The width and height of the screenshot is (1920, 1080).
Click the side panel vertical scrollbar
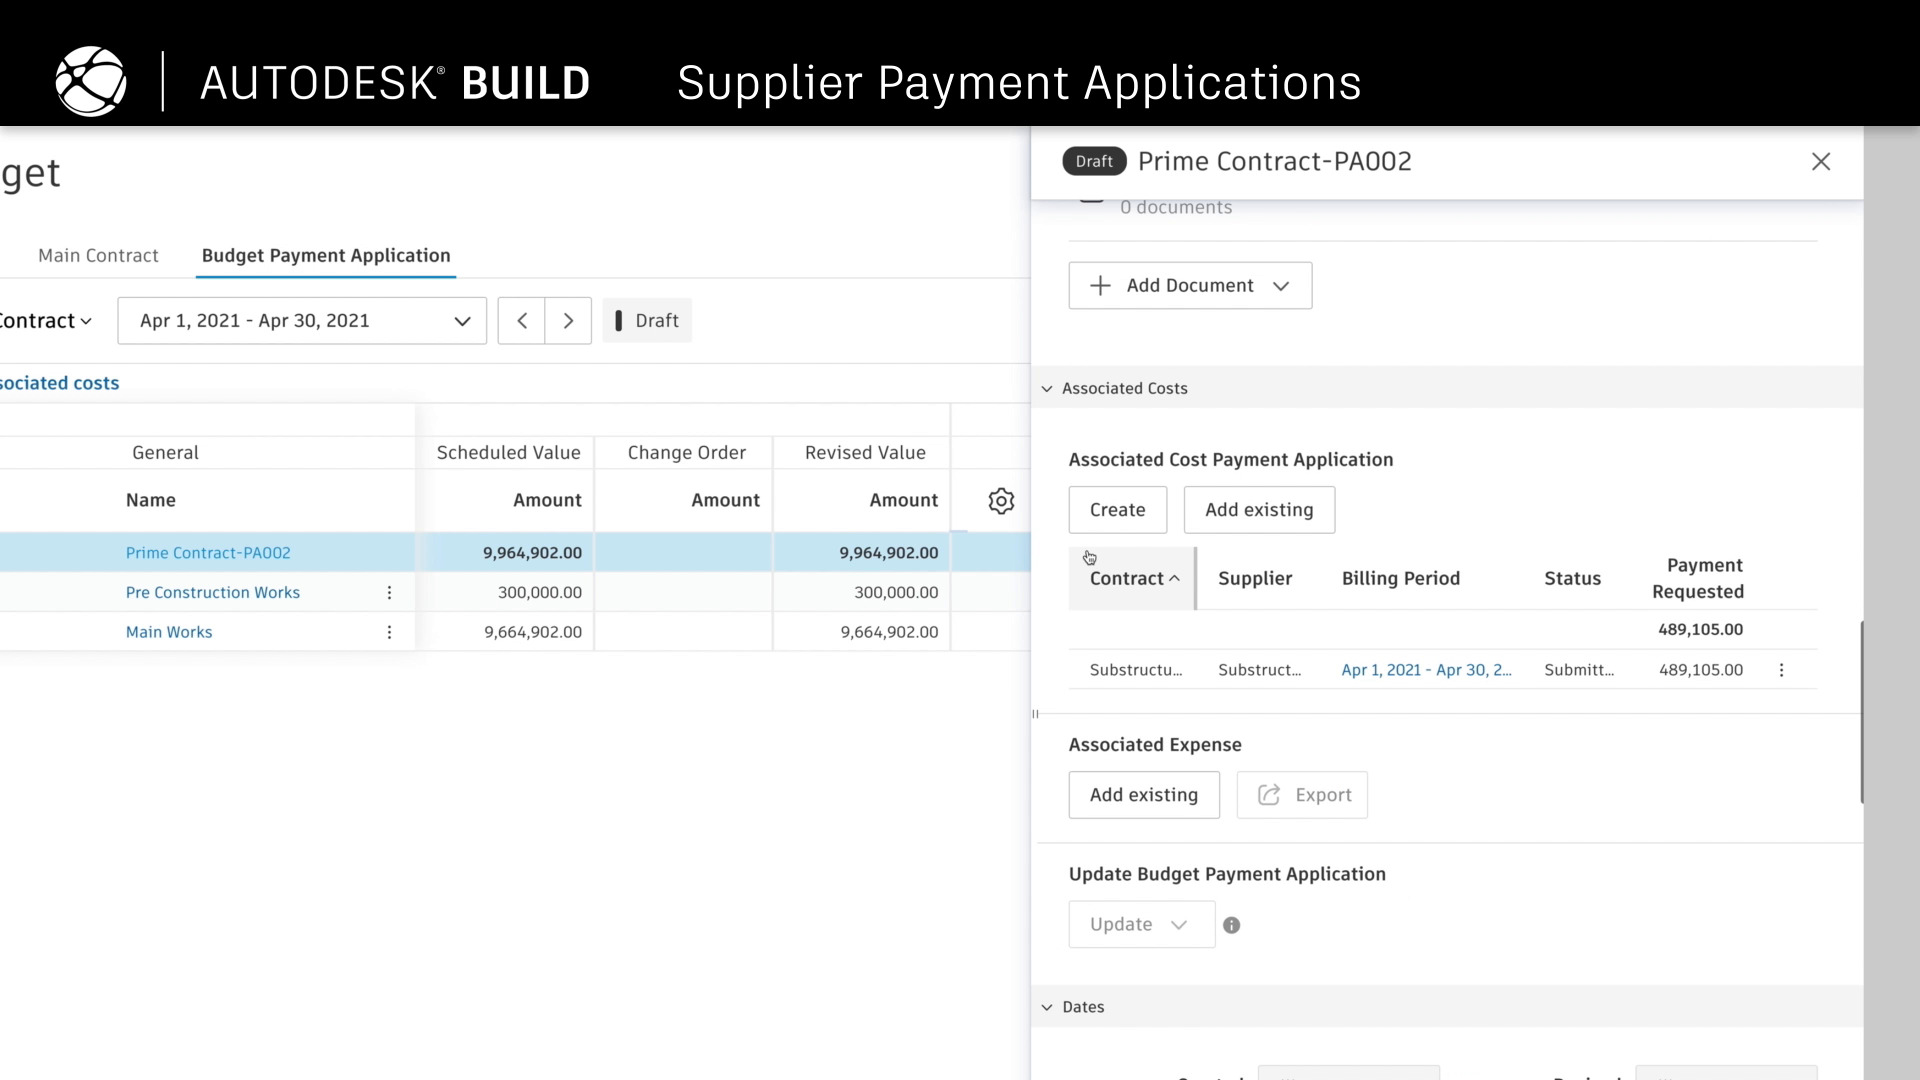click(1861, 710)
